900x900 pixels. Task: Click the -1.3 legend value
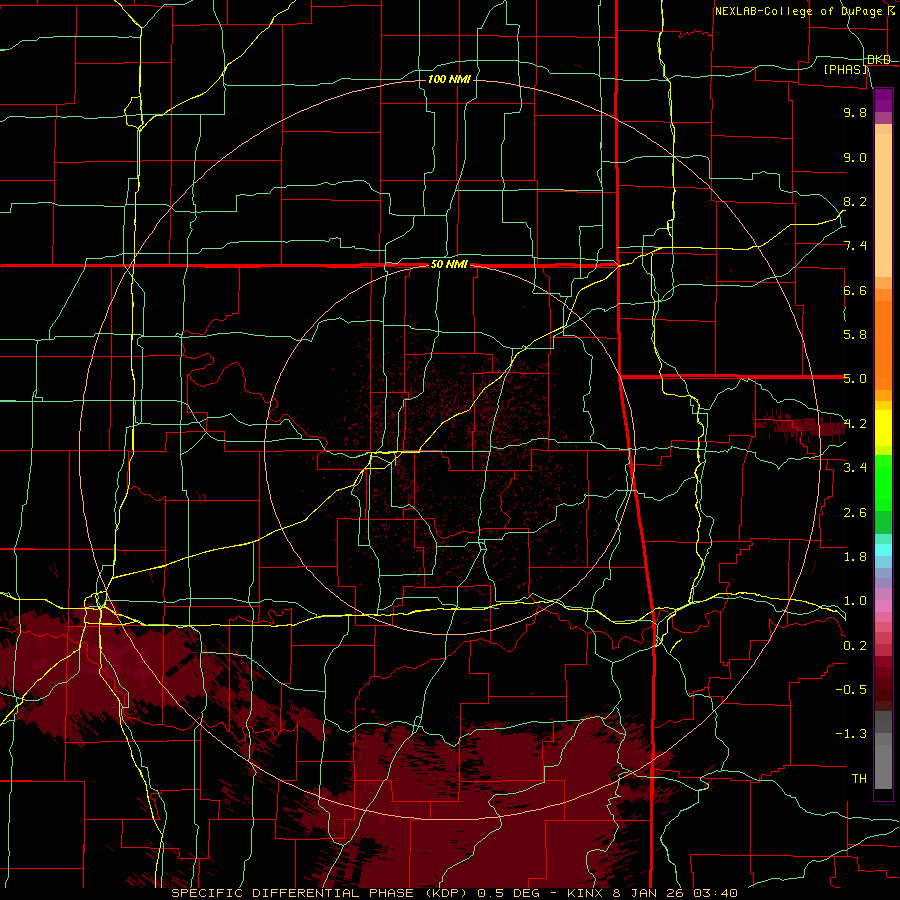(x=851, y=734)
